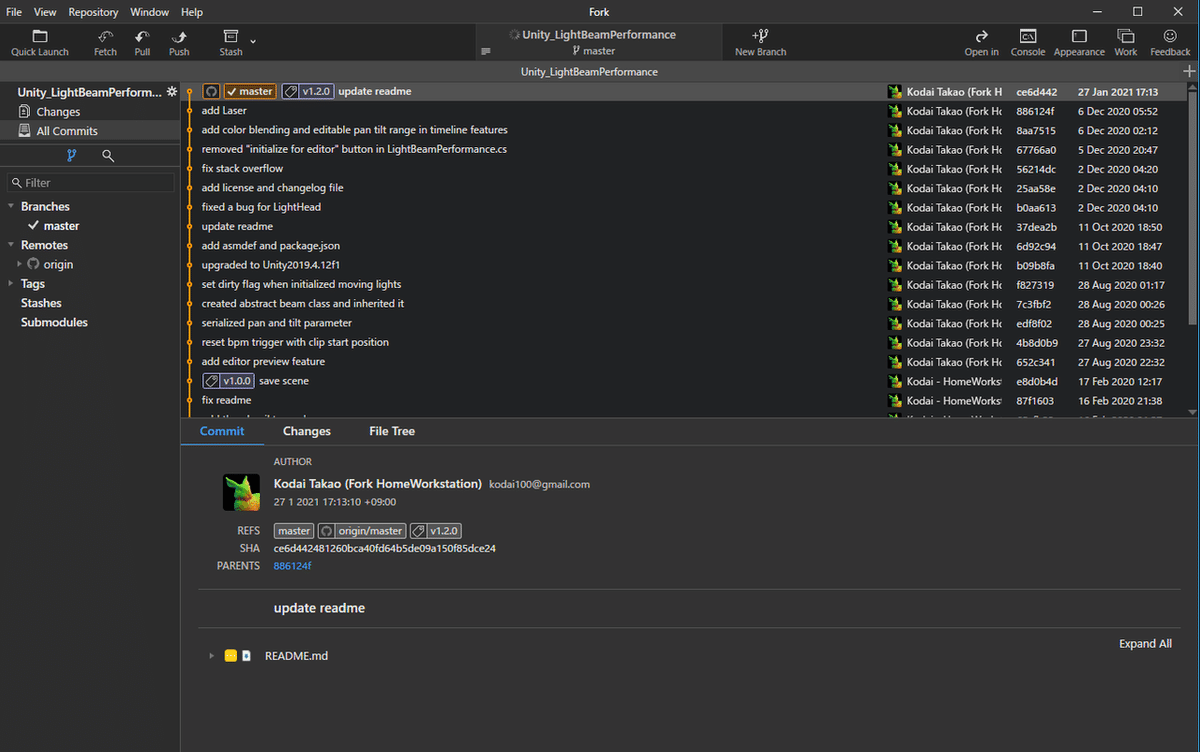Image resolution: width=1200 pixels, height=752 pixels.
Task: Open the Repository menu
Action: tap(93, 12)
